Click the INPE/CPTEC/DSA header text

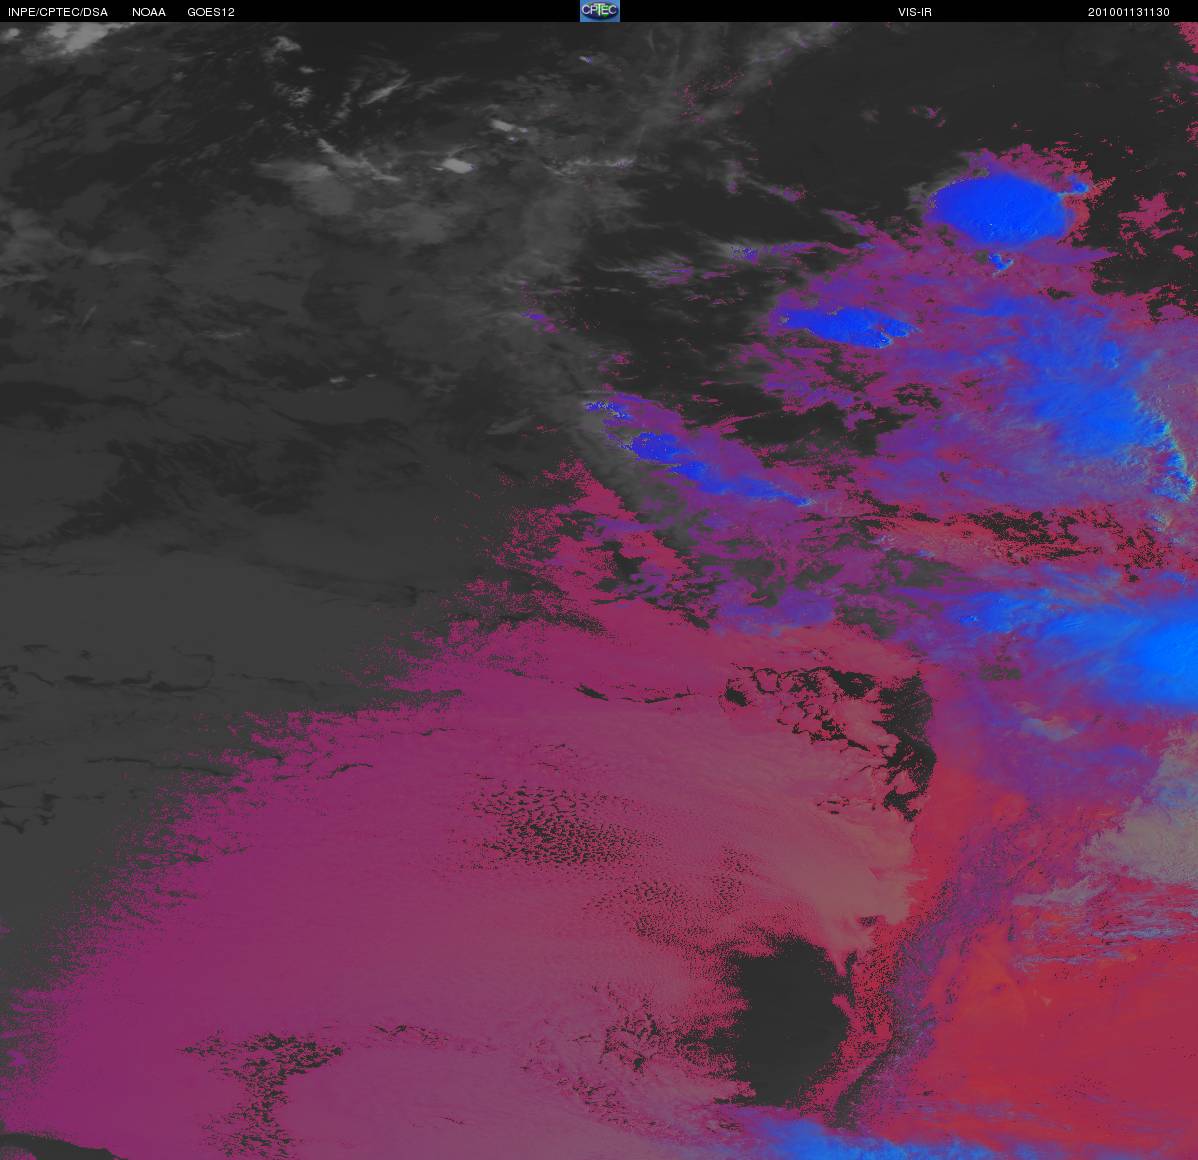(x=58, y=12)
